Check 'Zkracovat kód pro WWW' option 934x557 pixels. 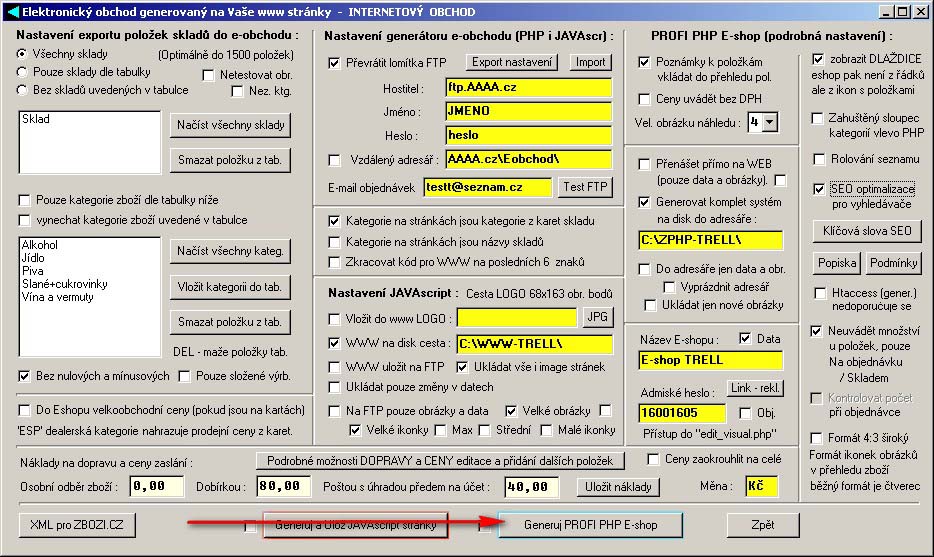pyautogui.click(x=334, y=263)
